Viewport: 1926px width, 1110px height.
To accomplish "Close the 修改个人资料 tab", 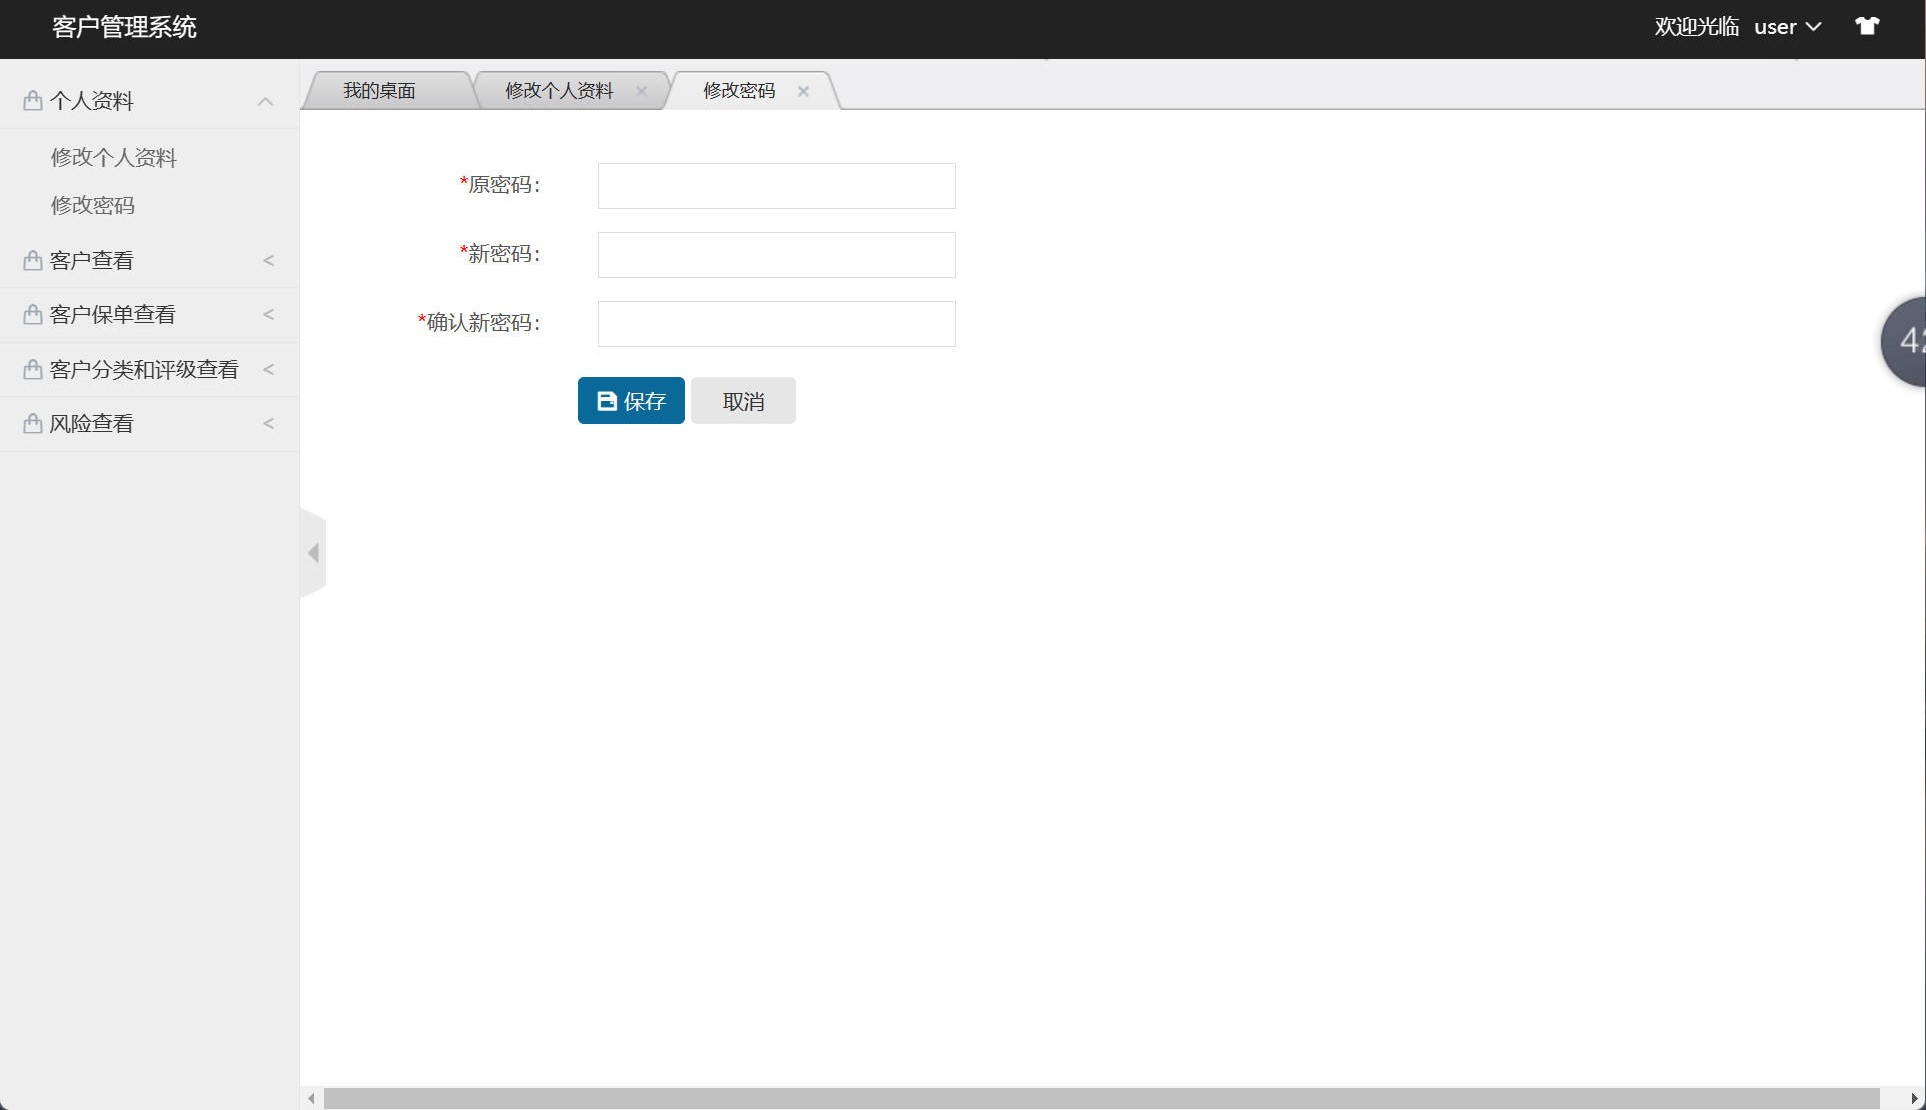I will (x=641, y=91).
